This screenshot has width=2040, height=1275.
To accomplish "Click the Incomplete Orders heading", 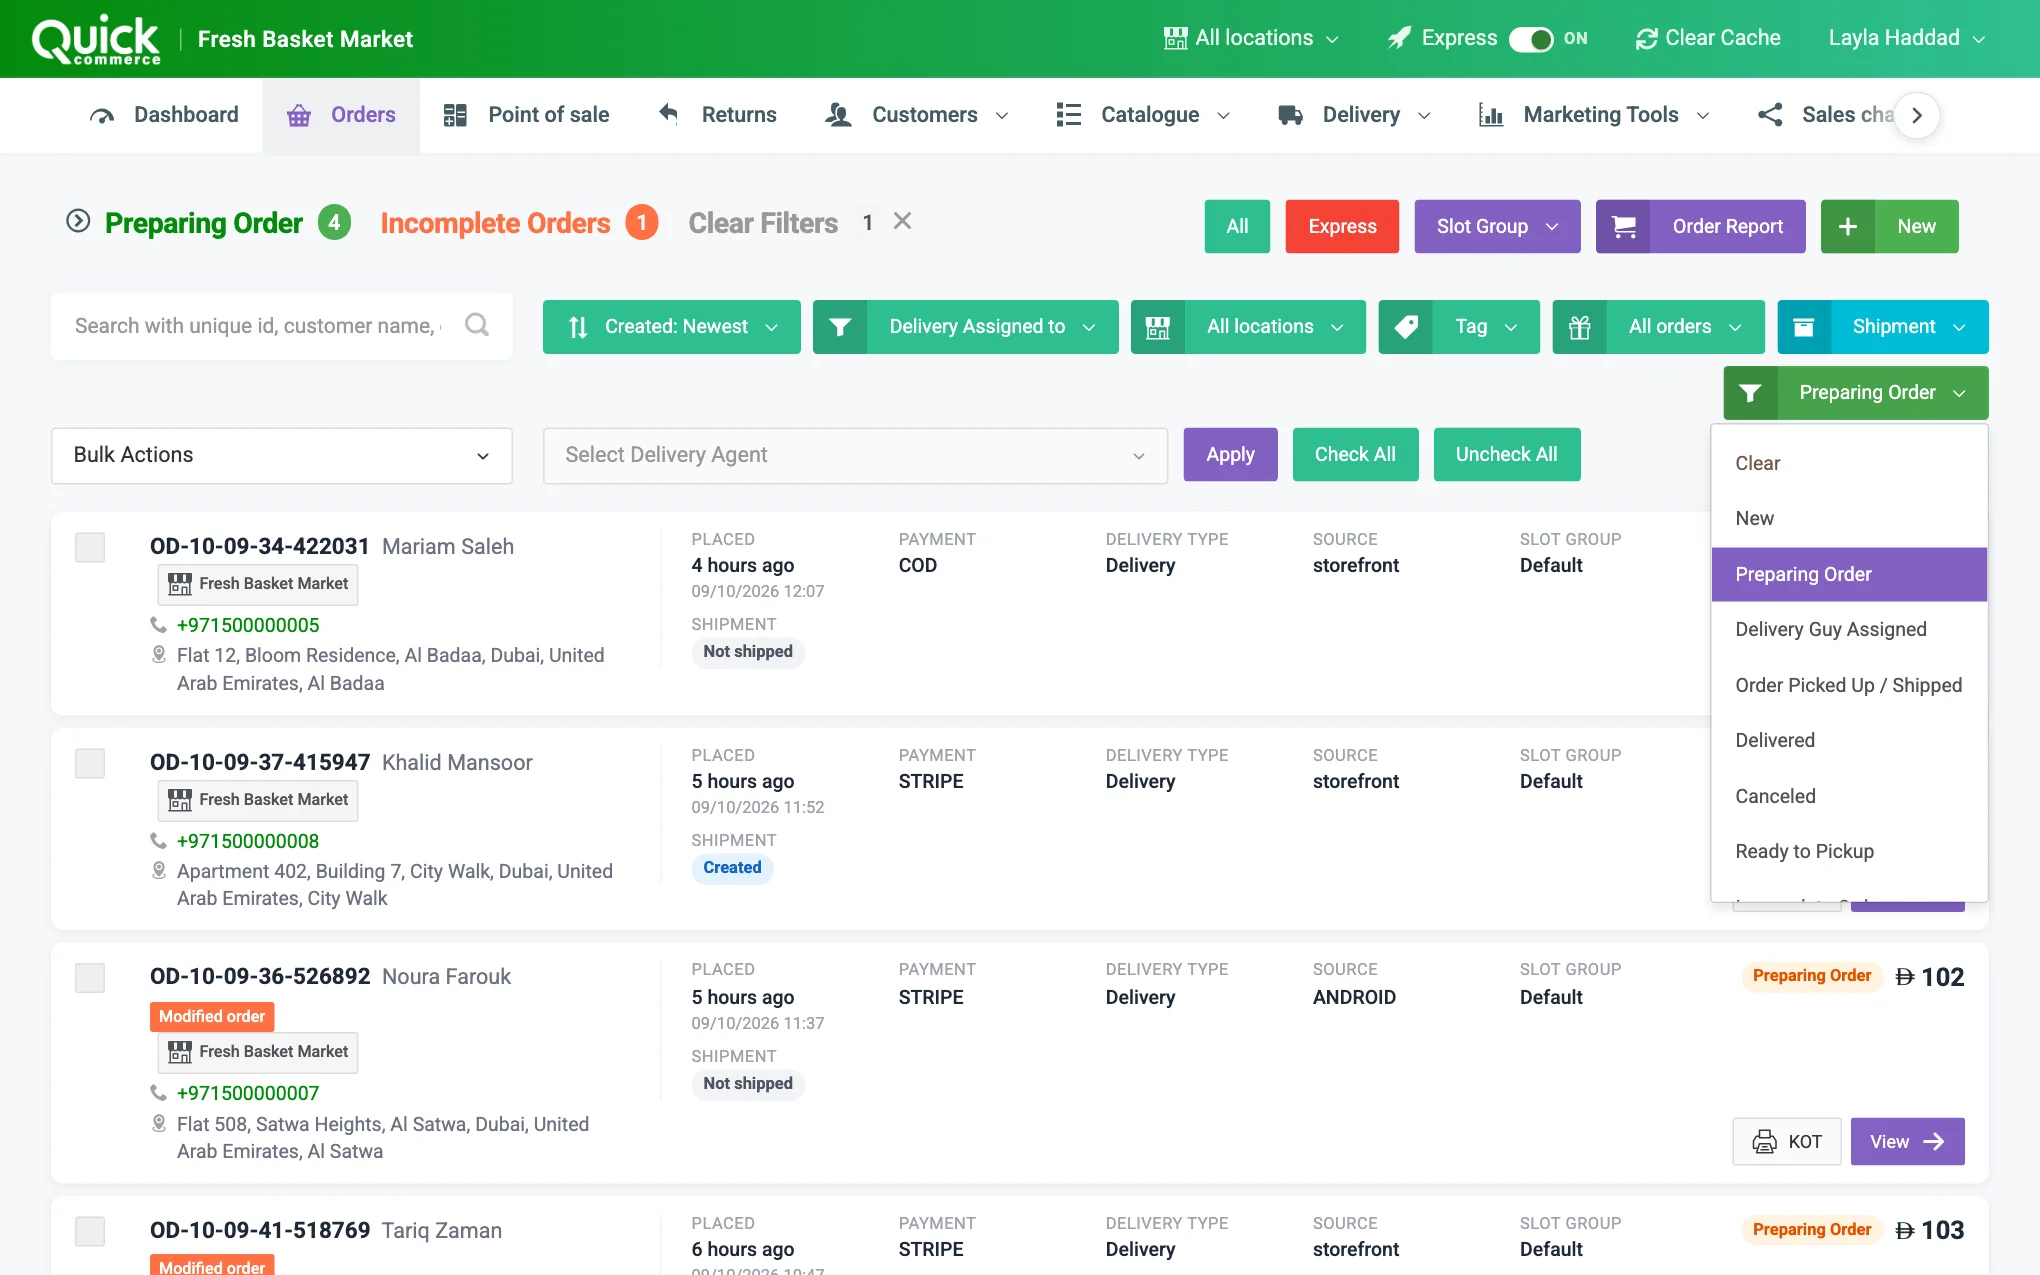I will pyautogui.click(x=495, y=222).
